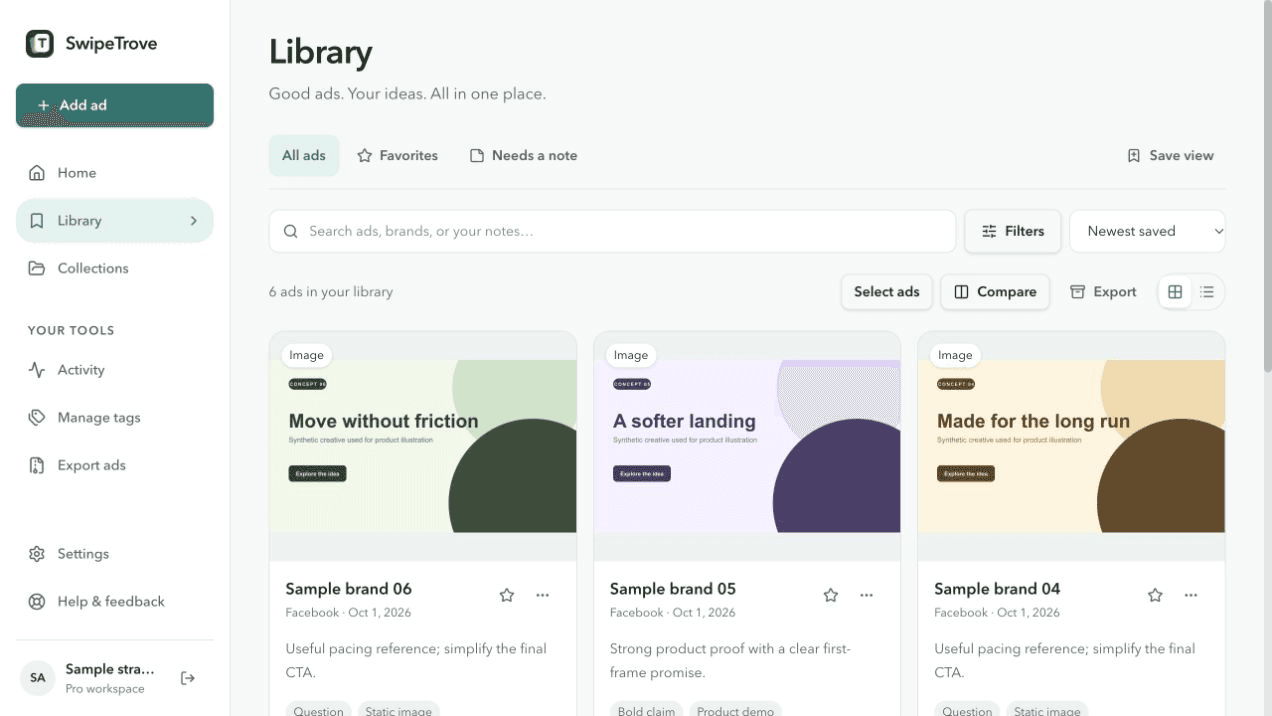The image size is (1272, 716).
Task: Click the Sample stra... workspace name
Action: click(x=110, y=669)
